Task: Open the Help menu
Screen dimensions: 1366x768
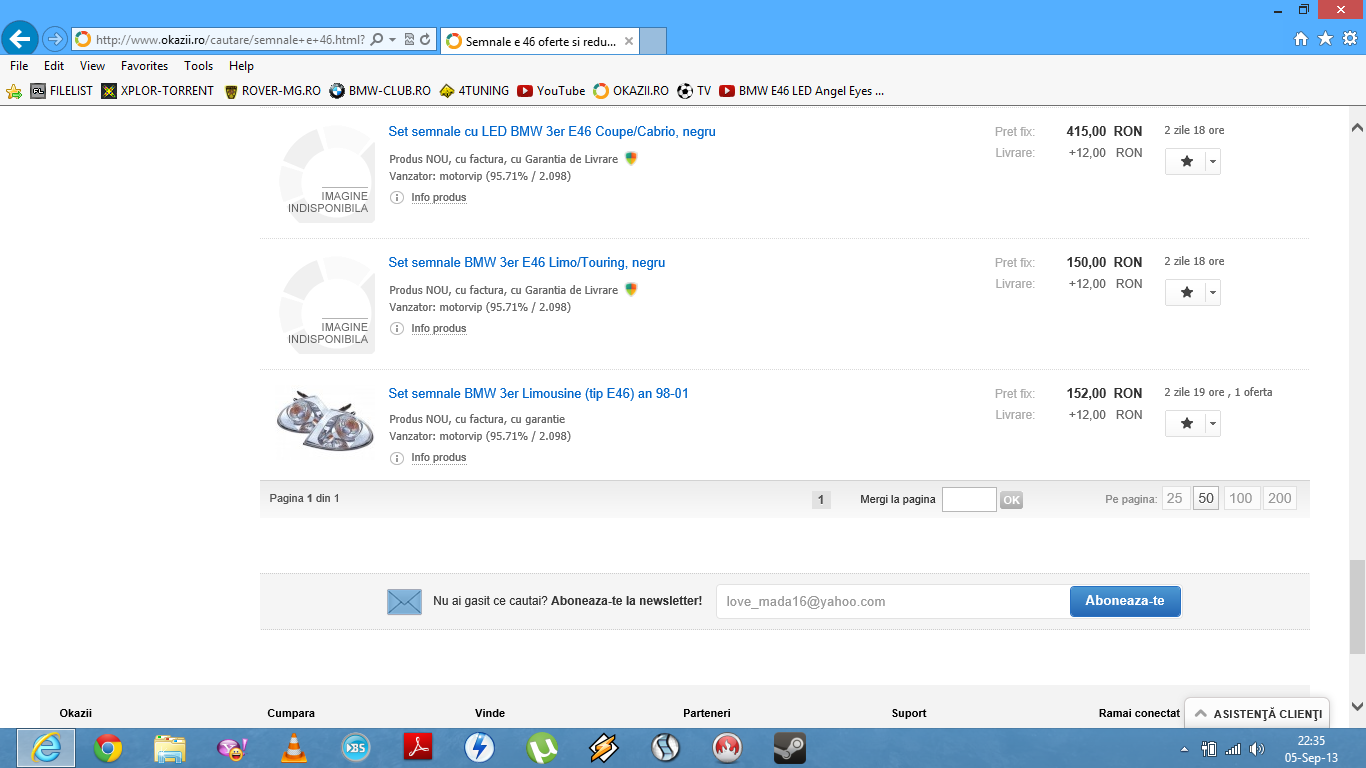Action: coord(241,66)
